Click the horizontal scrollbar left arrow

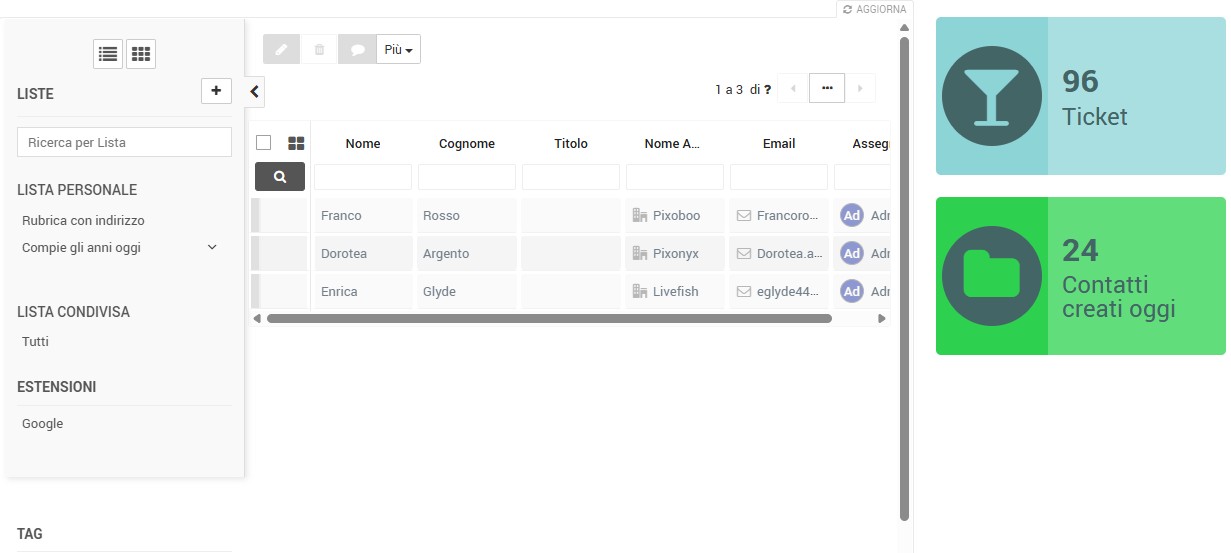pos(257,319)
